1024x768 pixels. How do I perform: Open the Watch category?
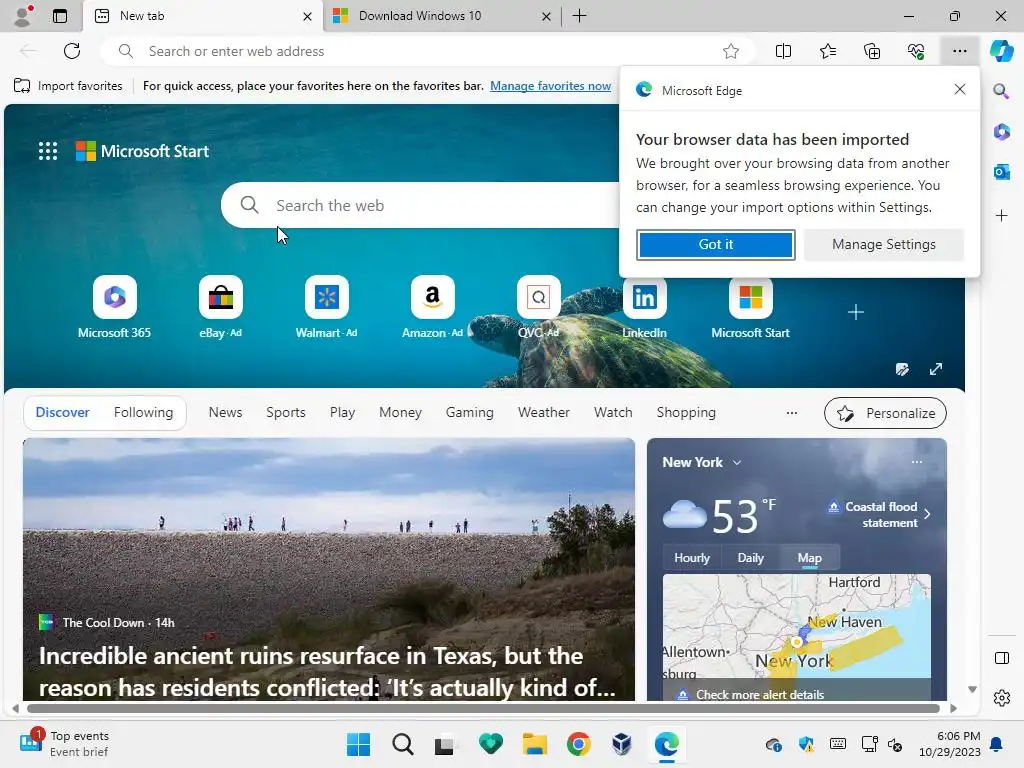pos(613,412)
